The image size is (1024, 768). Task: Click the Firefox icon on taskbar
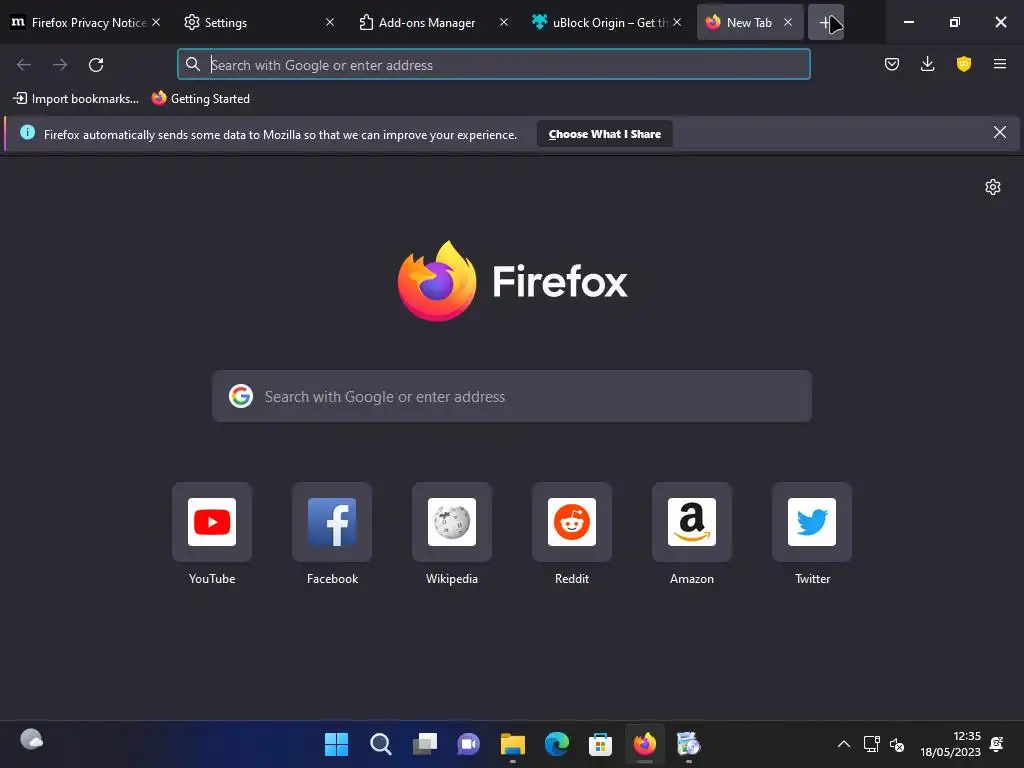(645, 744)
